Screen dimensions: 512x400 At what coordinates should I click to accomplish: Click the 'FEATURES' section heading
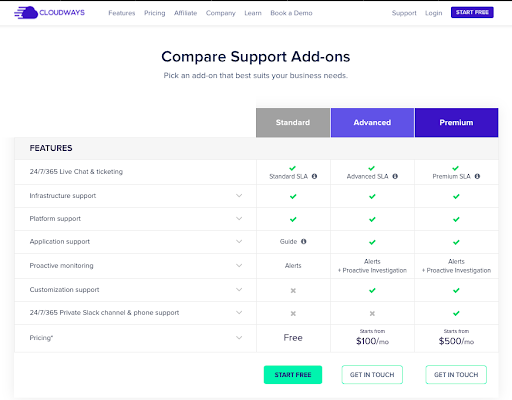click(51, 148)
